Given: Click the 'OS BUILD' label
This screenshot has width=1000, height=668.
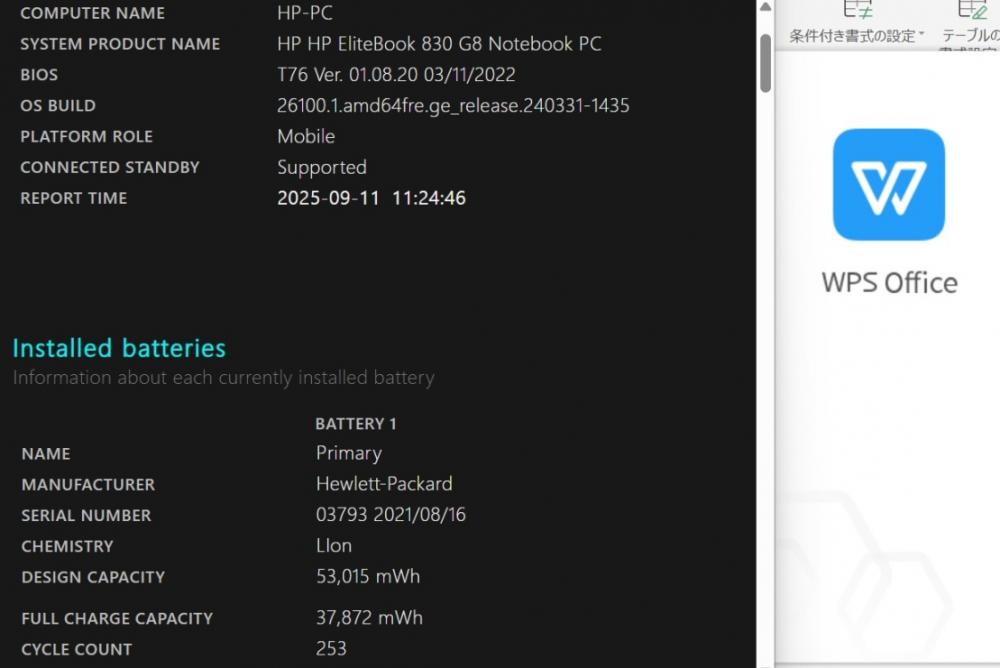Looking at the screenshot, I should click(x=58, y=106).
